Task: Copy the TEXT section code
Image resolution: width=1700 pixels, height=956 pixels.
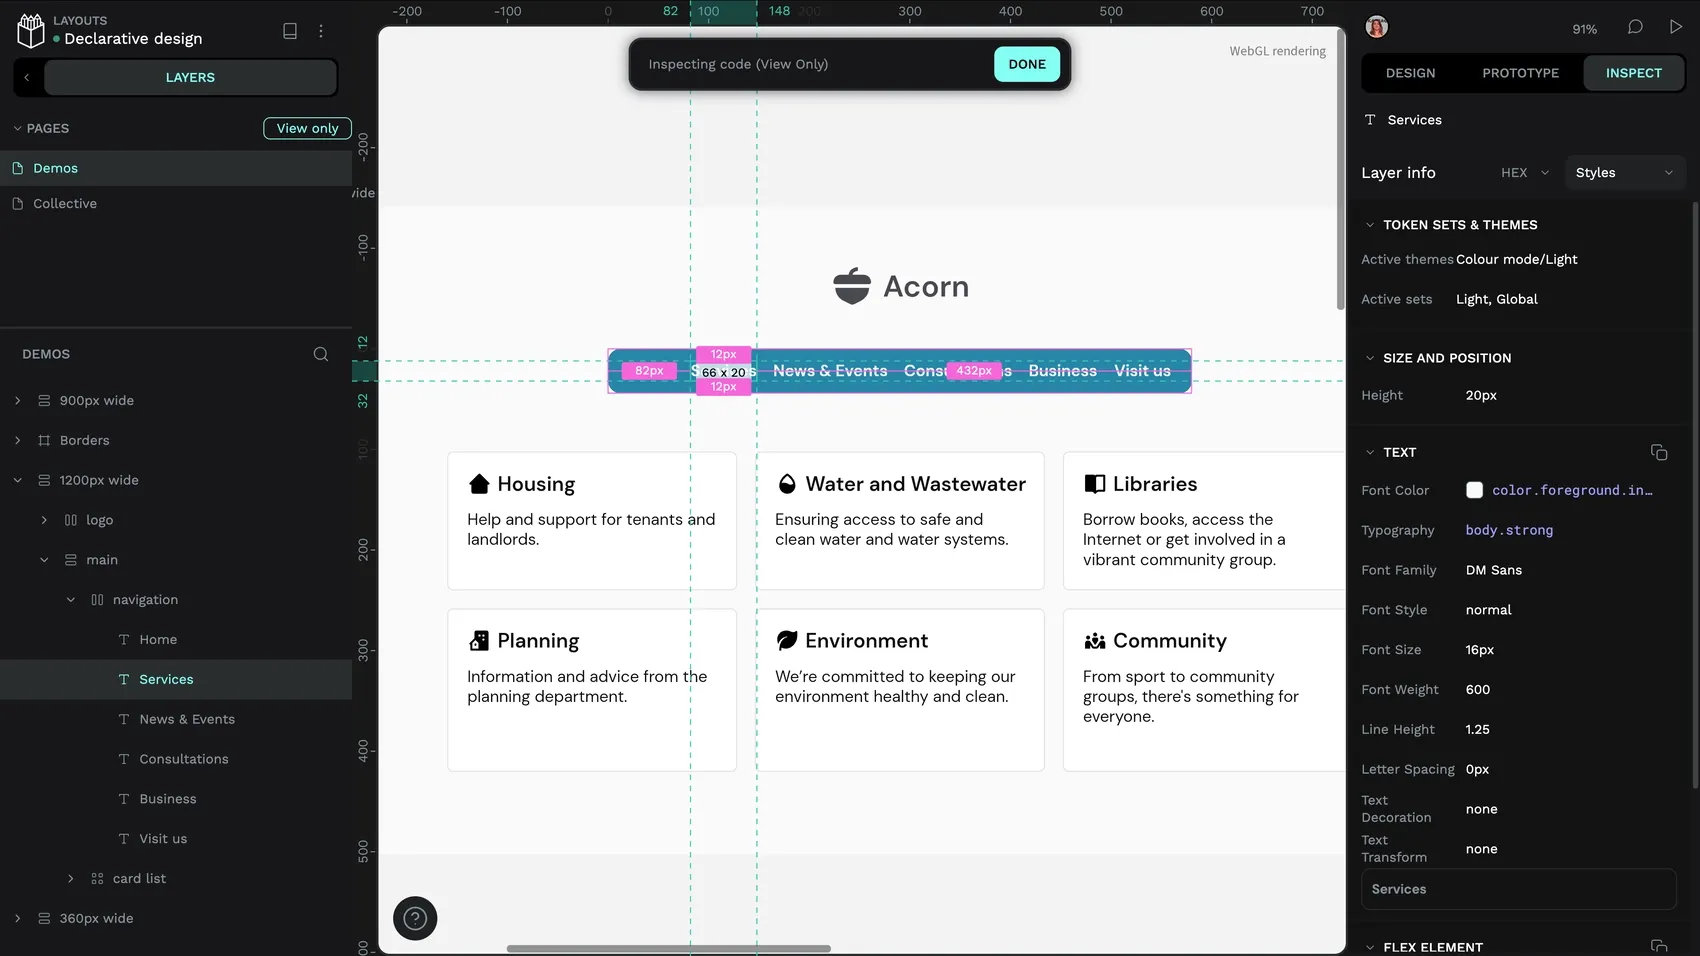Action: pos(1659,453)
